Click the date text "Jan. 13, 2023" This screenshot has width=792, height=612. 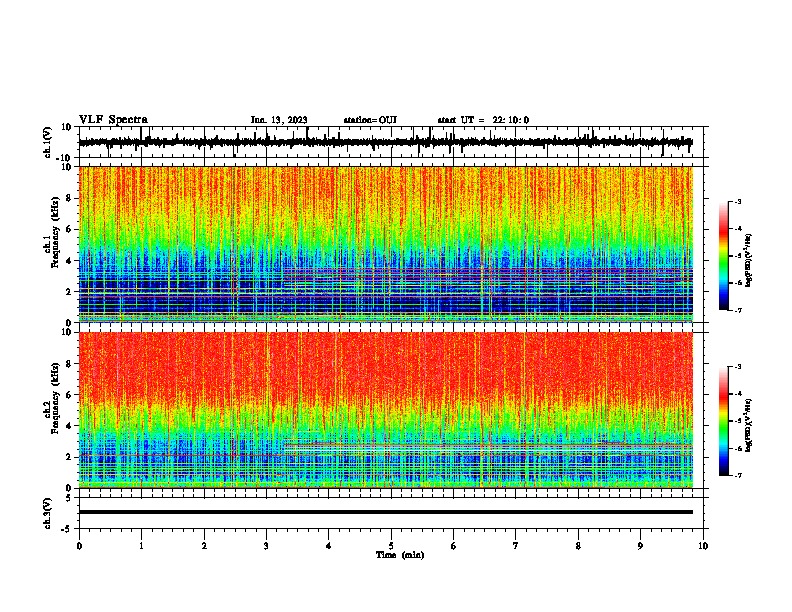(279, 120)
